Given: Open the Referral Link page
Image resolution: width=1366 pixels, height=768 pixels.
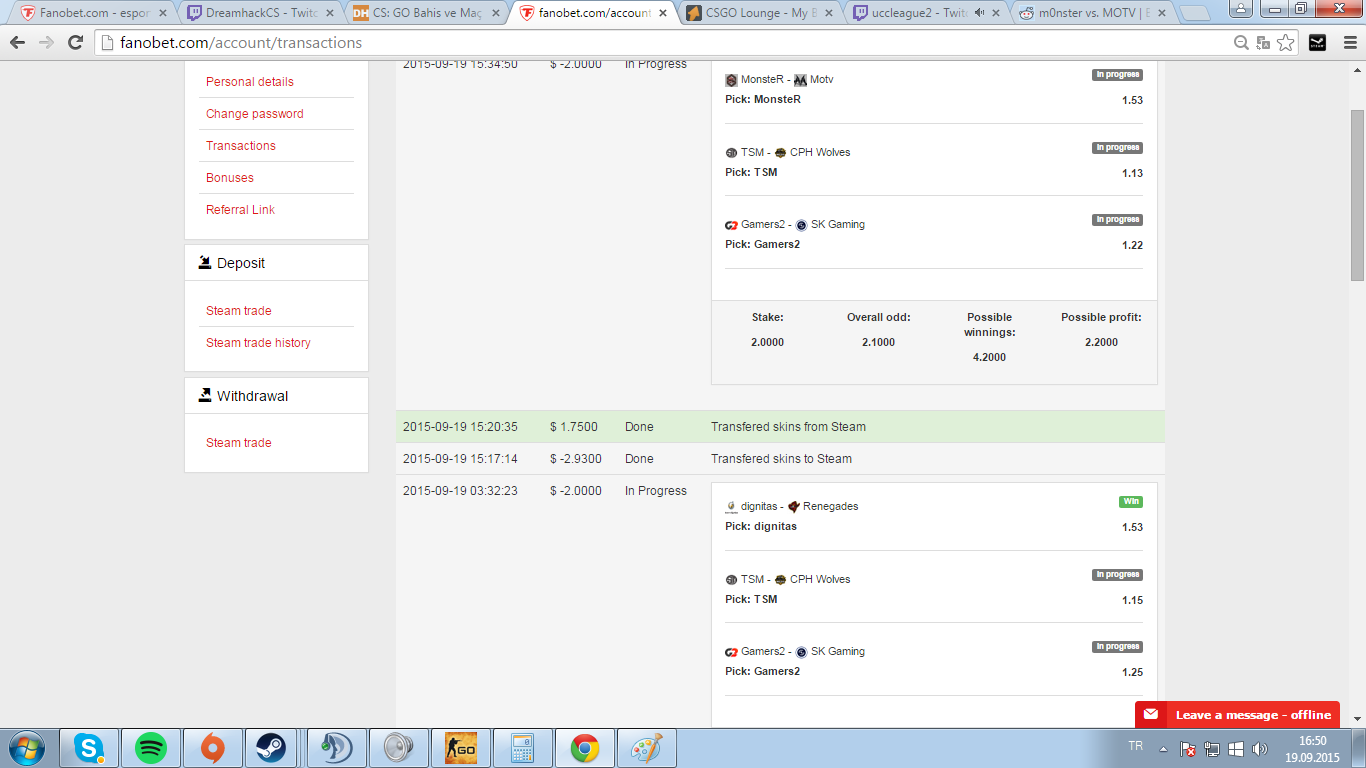Looking at the screenshot, I should pyautogui.click(x=240, y=210).
